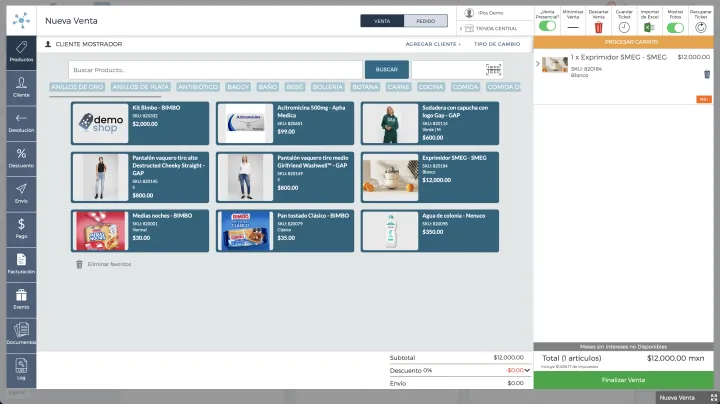Click the Importar de Excel icon

[648, 27]
